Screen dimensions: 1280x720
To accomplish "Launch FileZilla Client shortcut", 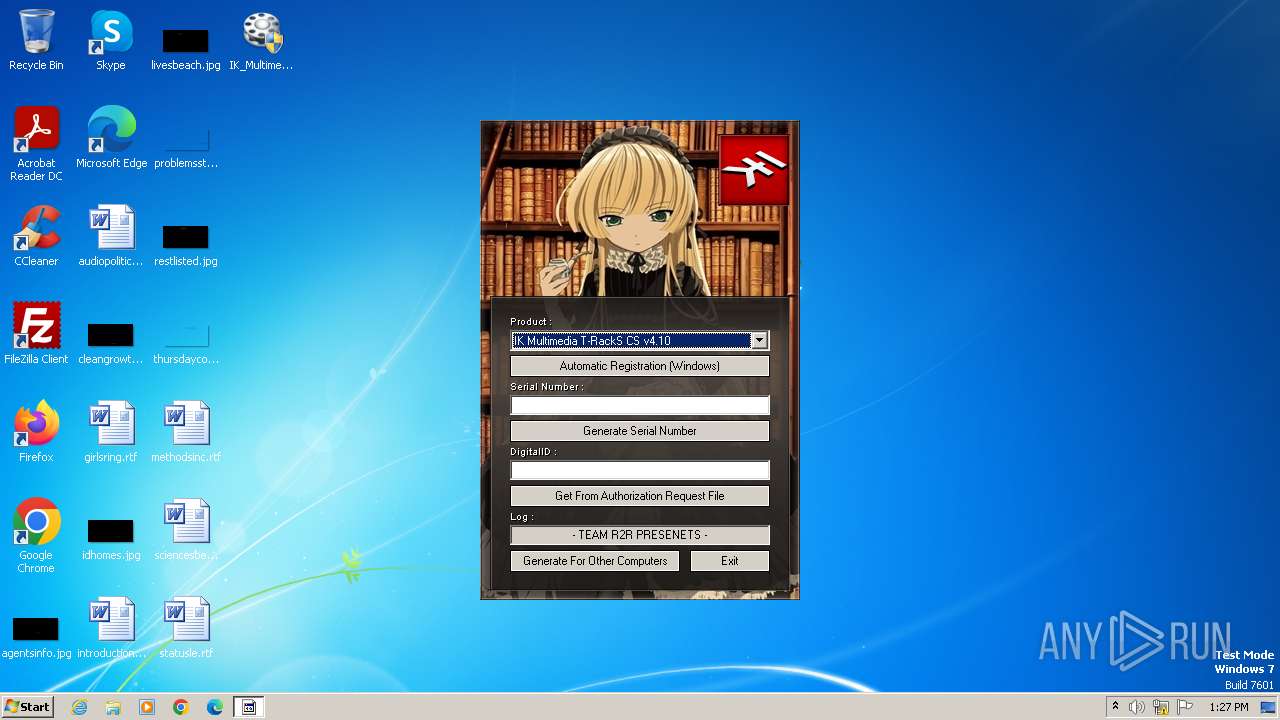I will pyautogui.click(x=36, y=334).
